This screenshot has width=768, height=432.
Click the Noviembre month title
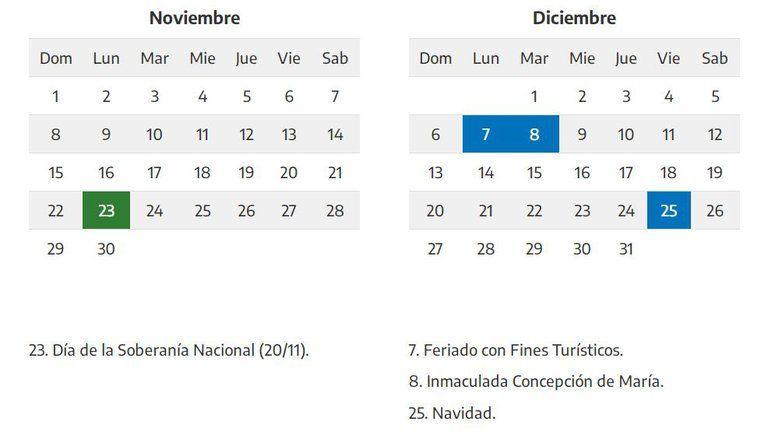click(x=194, y=18)
